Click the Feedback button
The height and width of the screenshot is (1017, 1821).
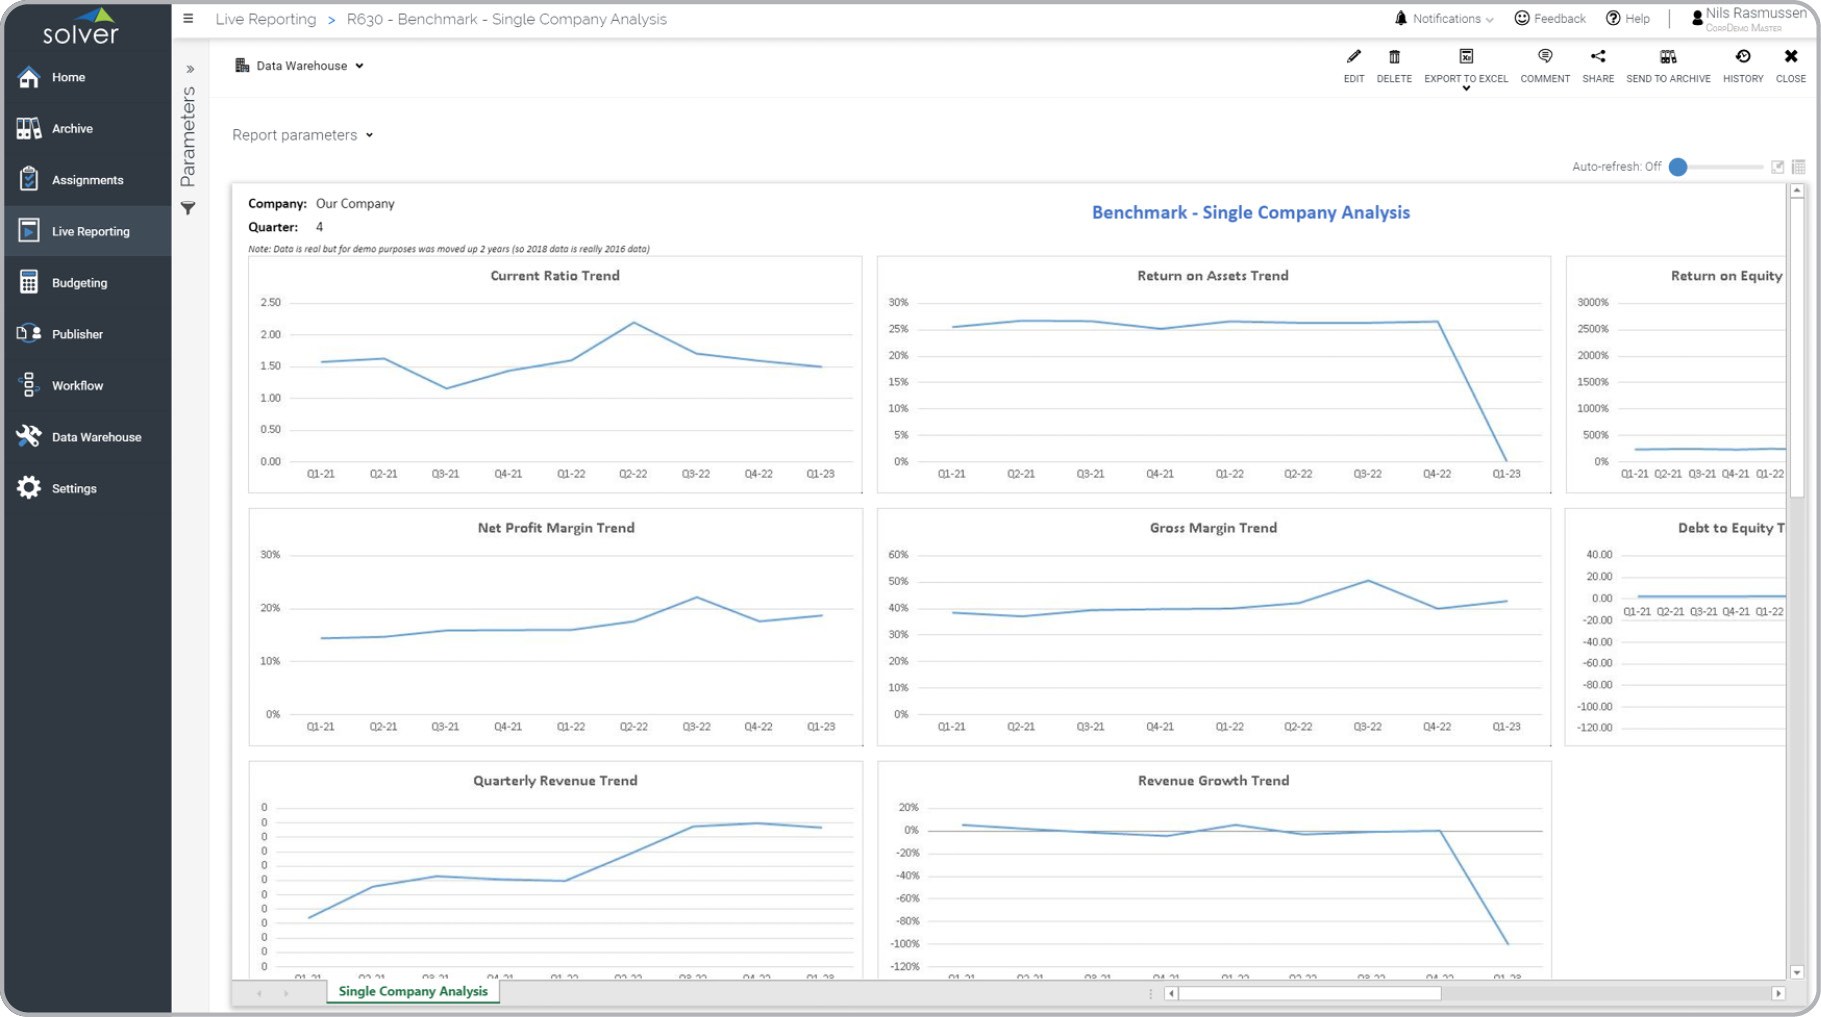coord(1549,19)
